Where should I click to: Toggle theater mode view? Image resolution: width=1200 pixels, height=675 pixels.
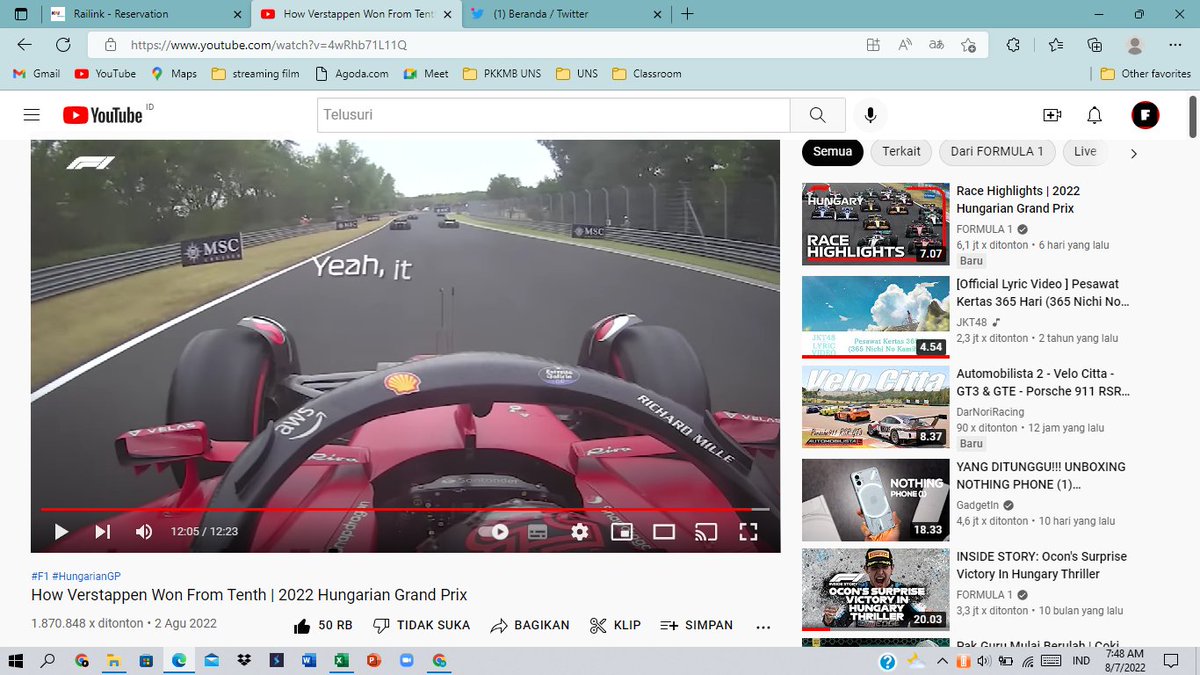664,532
